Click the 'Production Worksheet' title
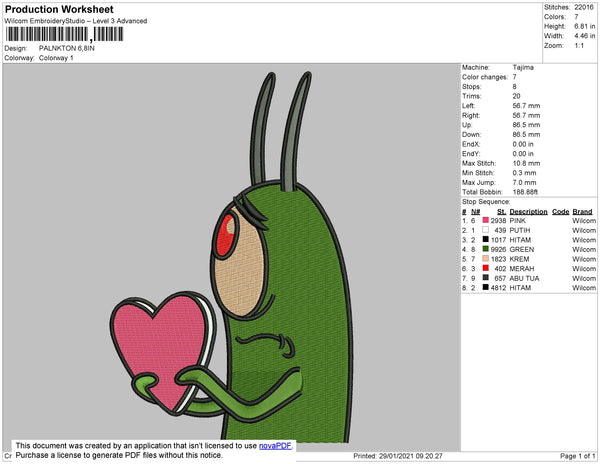 pyautogui.click(x=59, y=10)
